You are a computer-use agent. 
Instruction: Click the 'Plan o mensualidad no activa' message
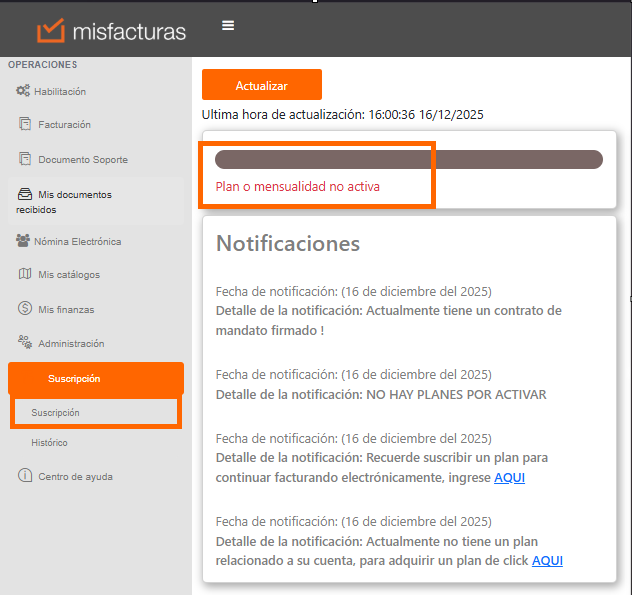tap(298, 186)
